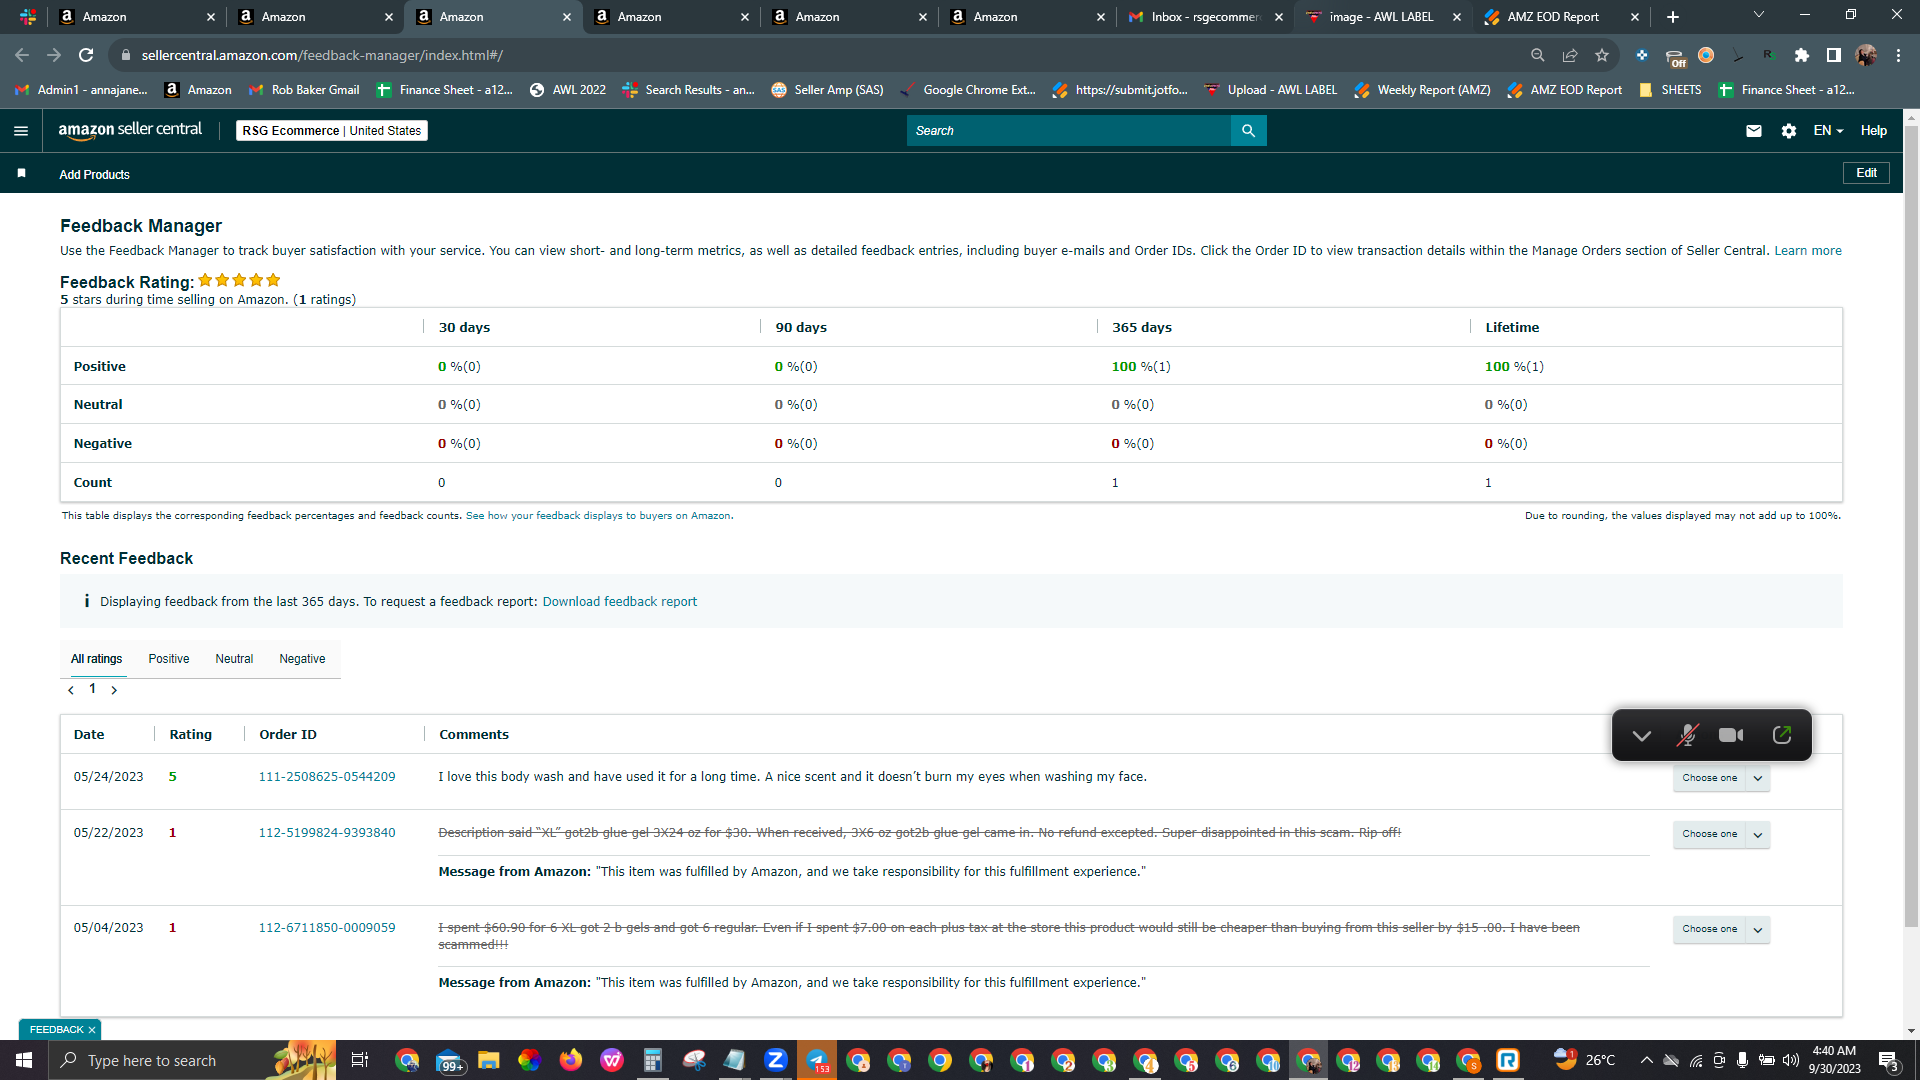The image size is (1920, 1080).
Task: Switch to the All ratings tab
Action: point(97,659)
